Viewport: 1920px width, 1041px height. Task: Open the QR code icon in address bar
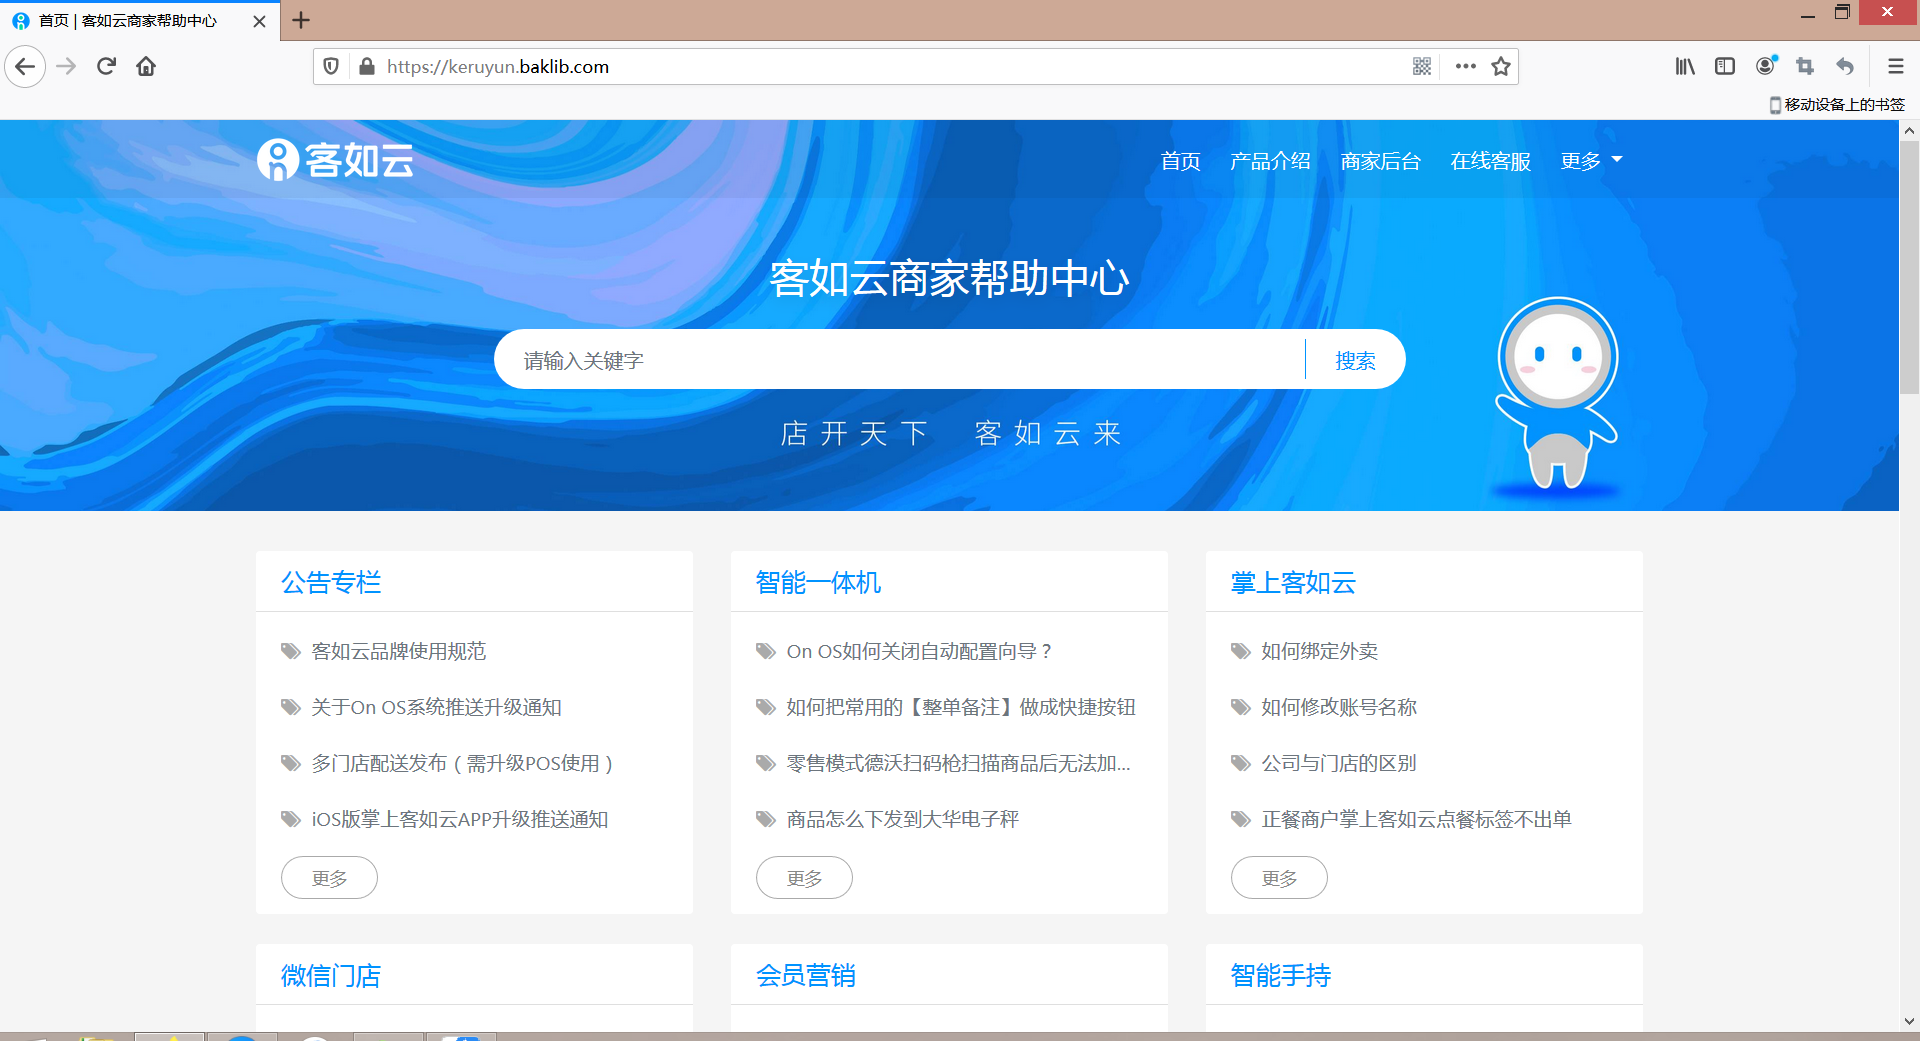pyautogui.click(x=1422, y=67)
